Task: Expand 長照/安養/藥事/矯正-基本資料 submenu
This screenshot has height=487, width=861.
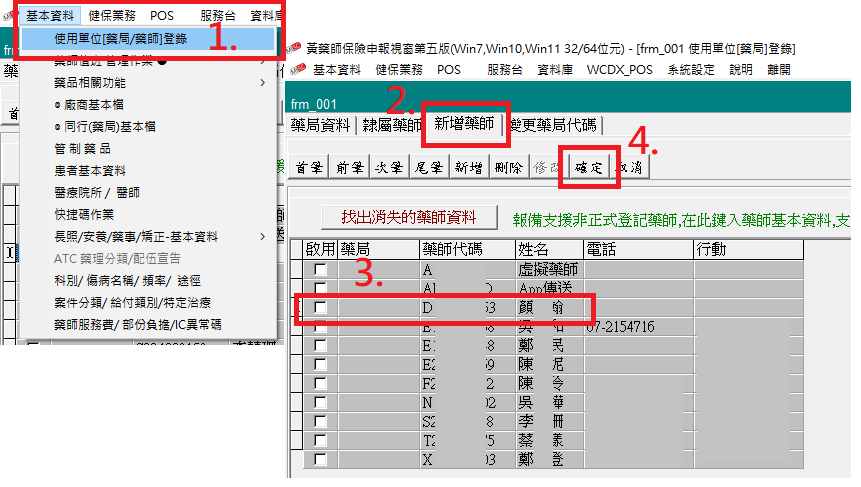Action: 159,237
